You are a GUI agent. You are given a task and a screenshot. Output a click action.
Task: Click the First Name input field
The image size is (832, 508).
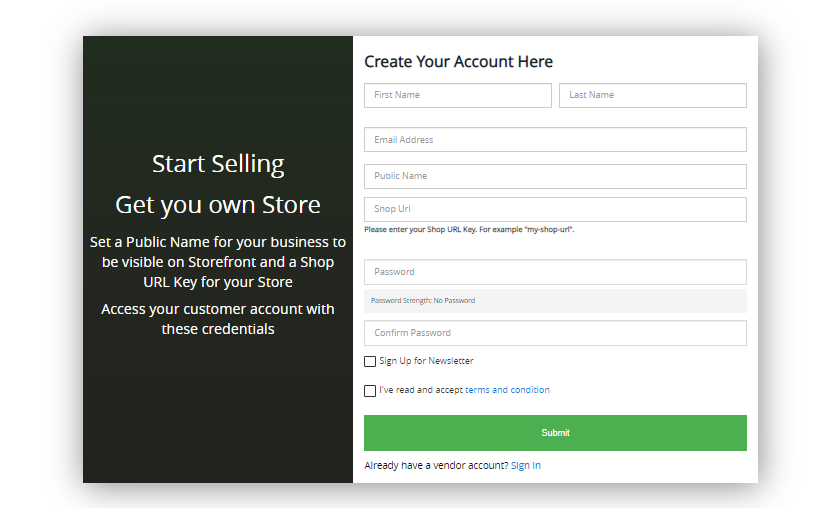(x=457, y=95)
